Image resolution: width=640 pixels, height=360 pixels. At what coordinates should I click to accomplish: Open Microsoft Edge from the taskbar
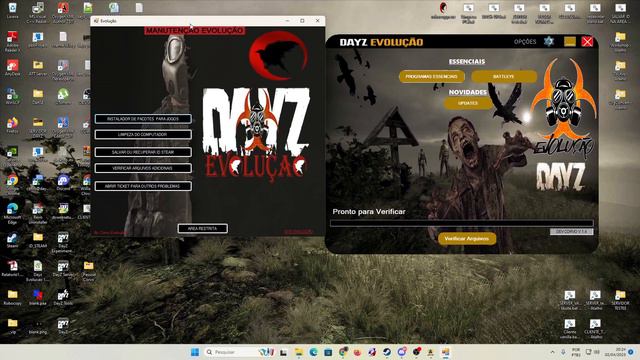(313, 352)
